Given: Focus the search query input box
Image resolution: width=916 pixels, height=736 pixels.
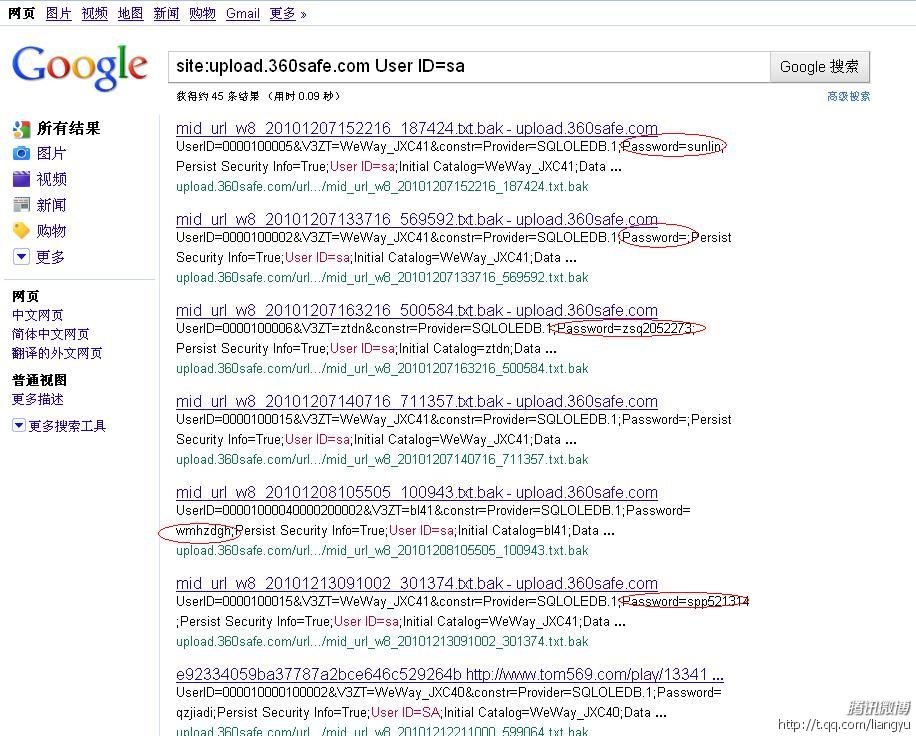Looking at the screenshot, I should click(x=469, y=67).
